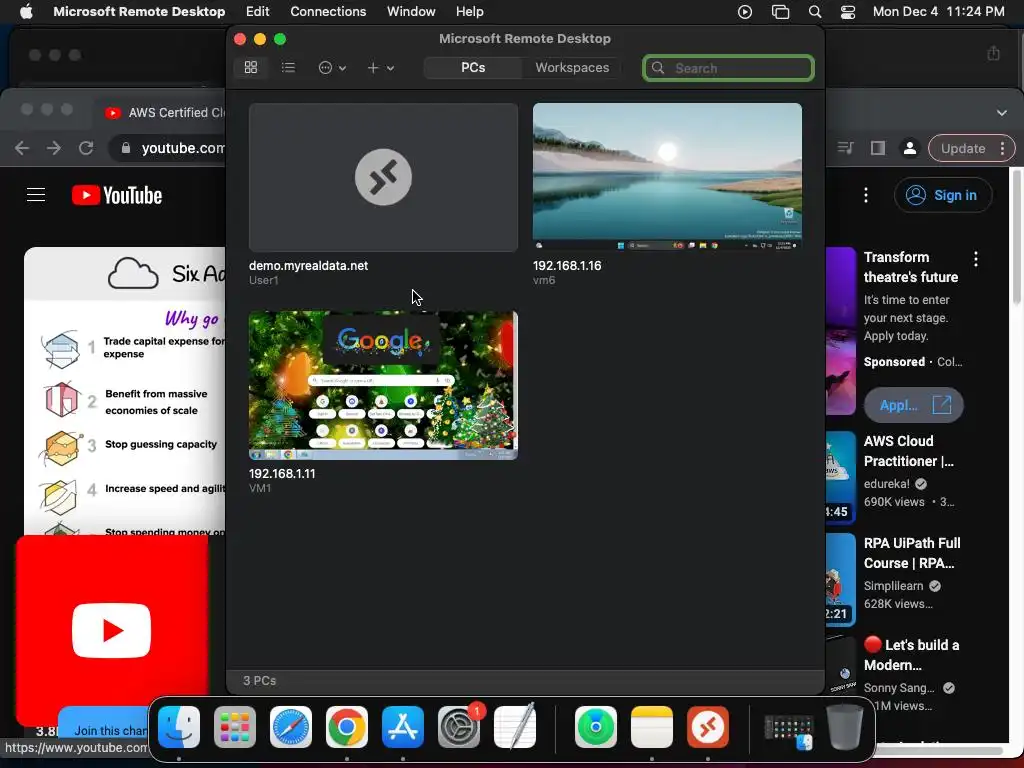Viewport: 1024px width, 768px height.
Task: Open Find My from the Dock
Action: point(596,727)
